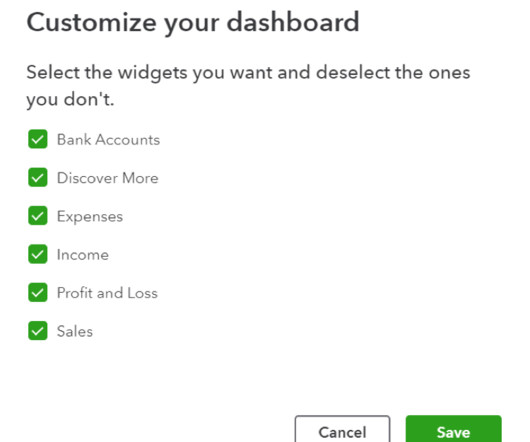Select the Expenses label text
Screen dimensions: 530x442
(90, 217)
